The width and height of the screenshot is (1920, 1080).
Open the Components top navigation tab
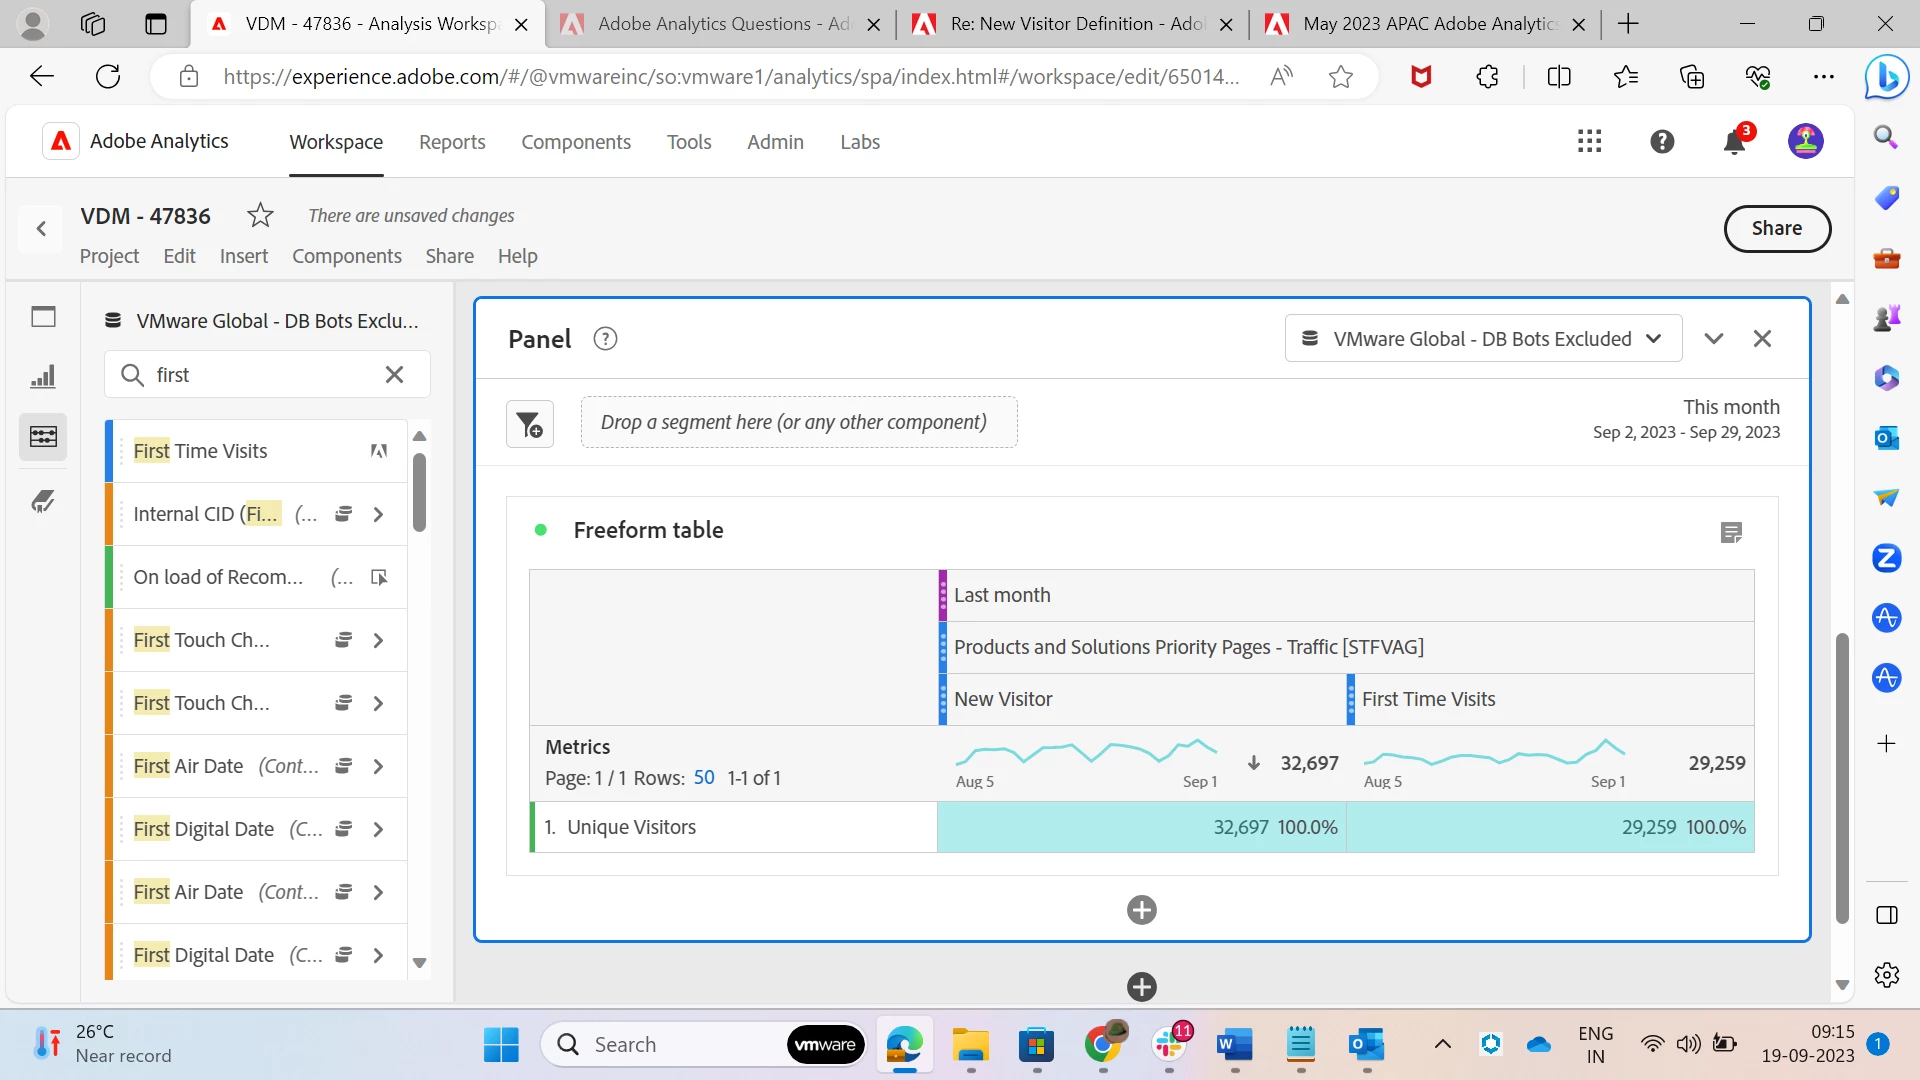pyautogui.click(x=575, y=142)
